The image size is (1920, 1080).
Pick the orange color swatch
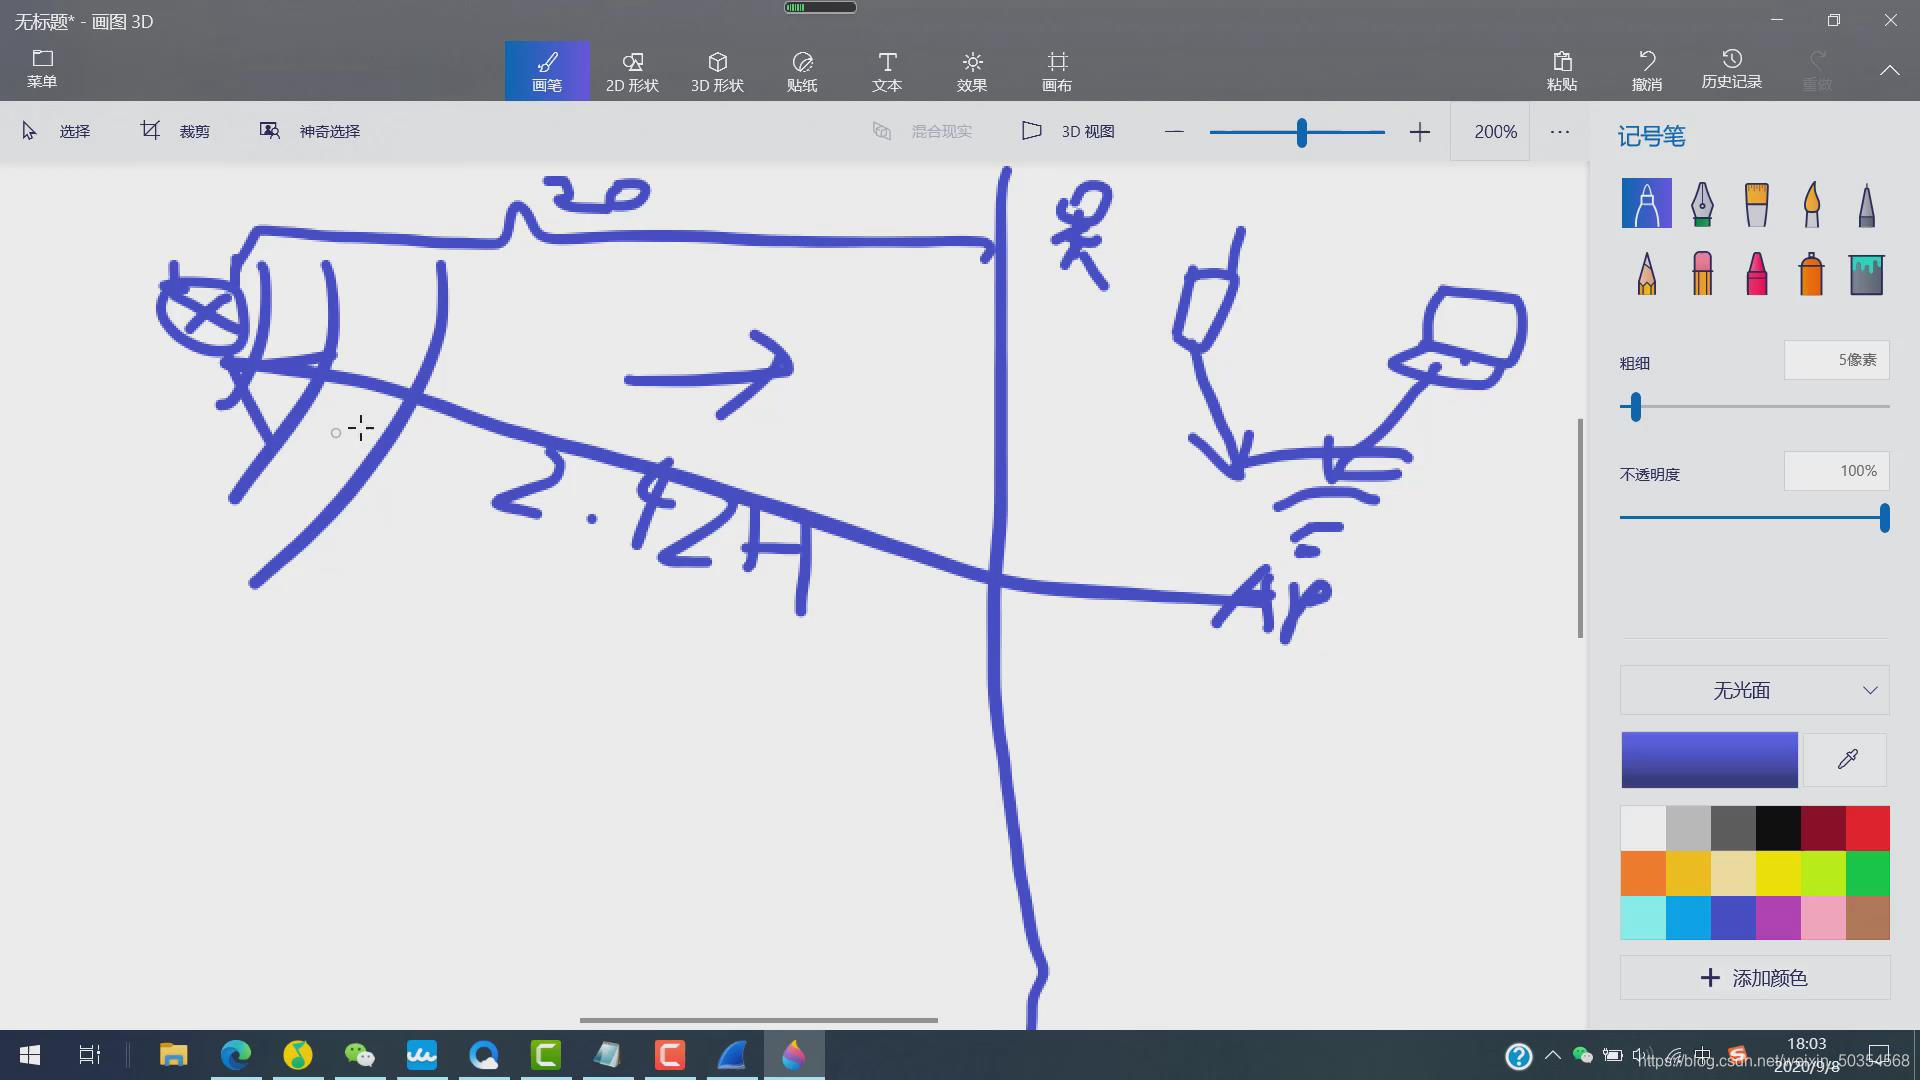pyautogui.click(x=1643, y=873)
